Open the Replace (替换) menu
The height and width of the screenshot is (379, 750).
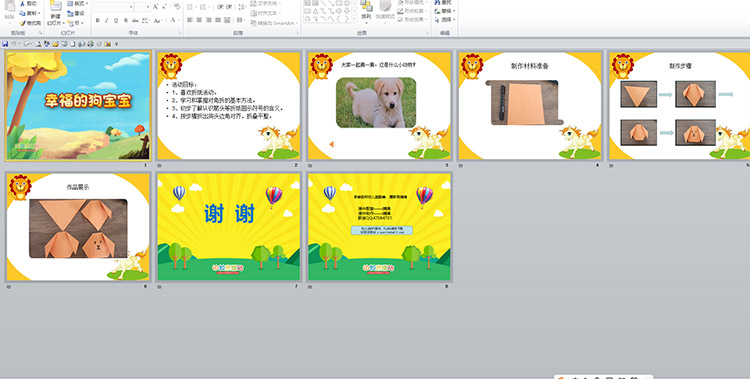[x=445, y=11]
